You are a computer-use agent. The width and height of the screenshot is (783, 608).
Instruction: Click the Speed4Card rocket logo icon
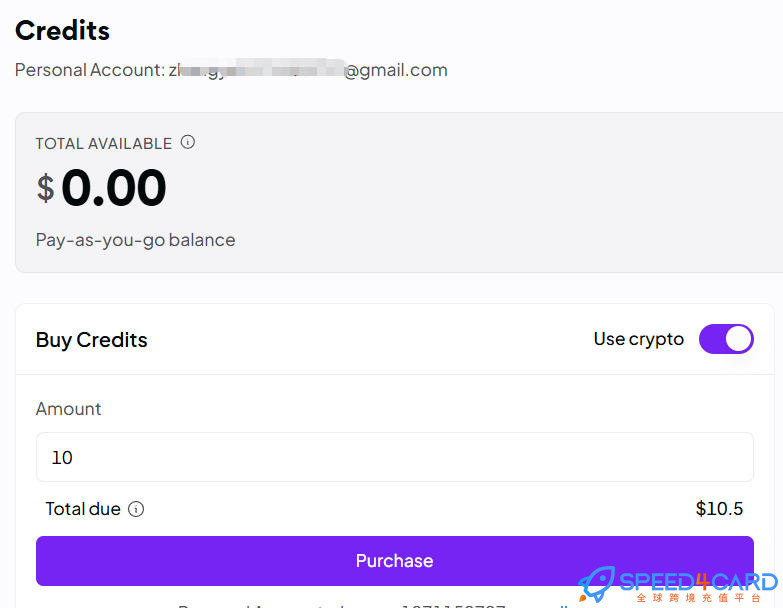[x=597, y=583]
